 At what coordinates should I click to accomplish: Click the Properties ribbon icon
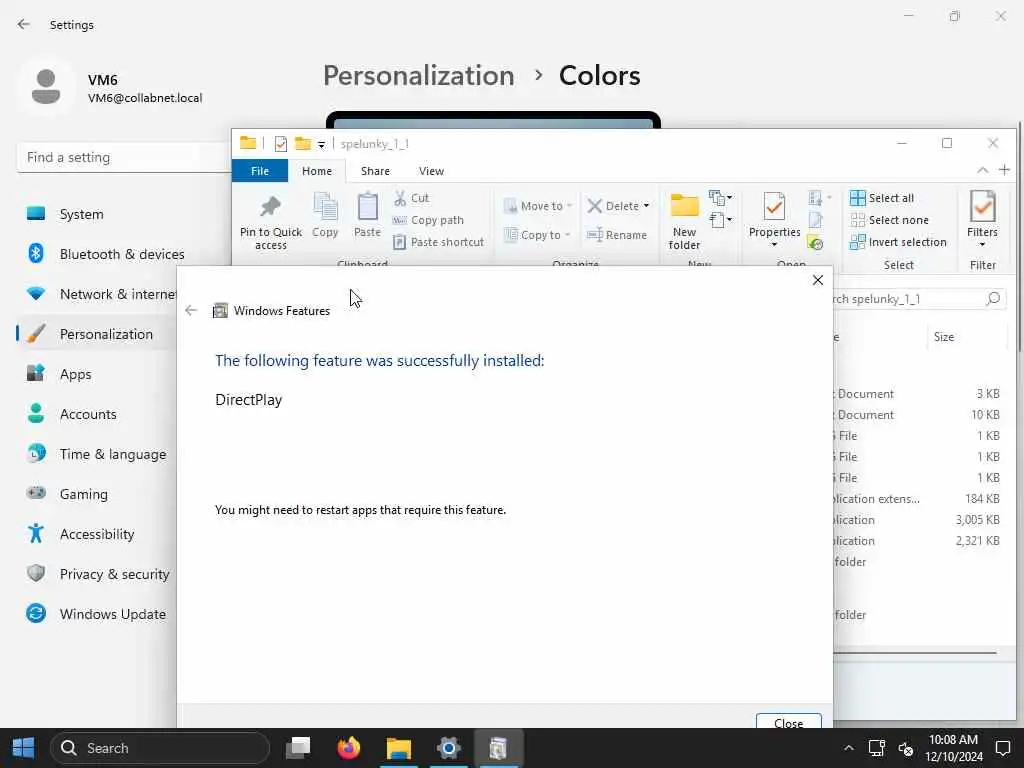[x=775, y=208]
